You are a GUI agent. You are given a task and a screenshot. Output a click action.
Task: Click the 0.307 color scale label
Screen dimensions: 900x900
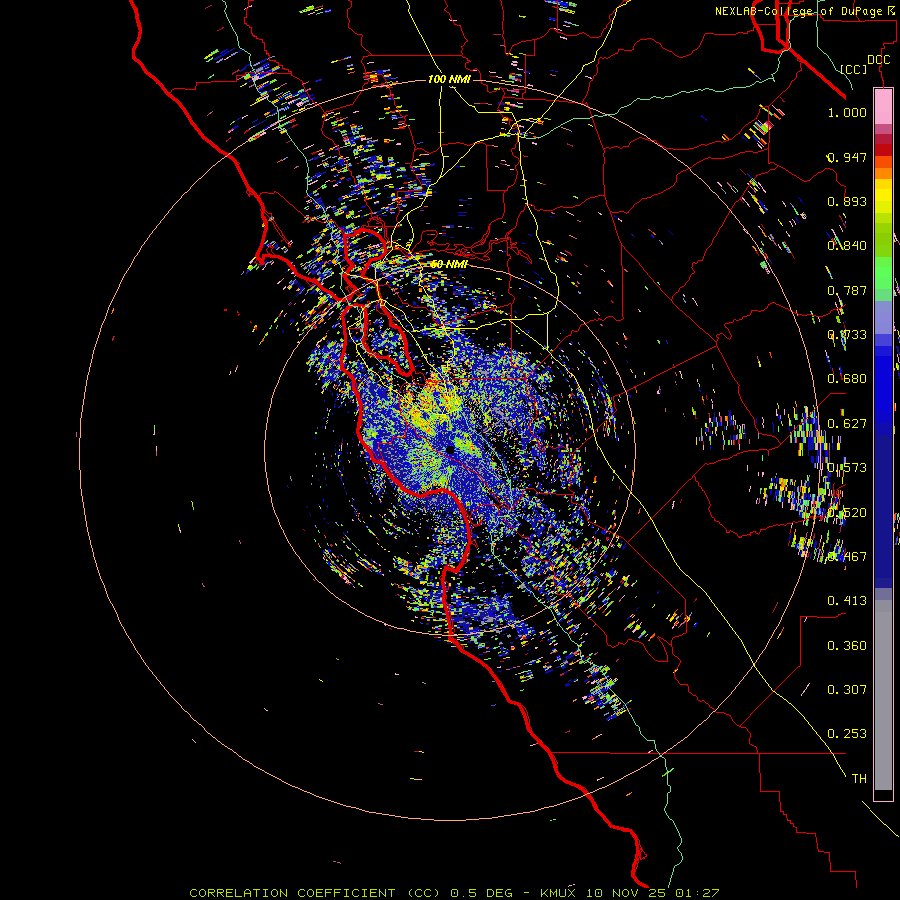[x=847, y=690]
